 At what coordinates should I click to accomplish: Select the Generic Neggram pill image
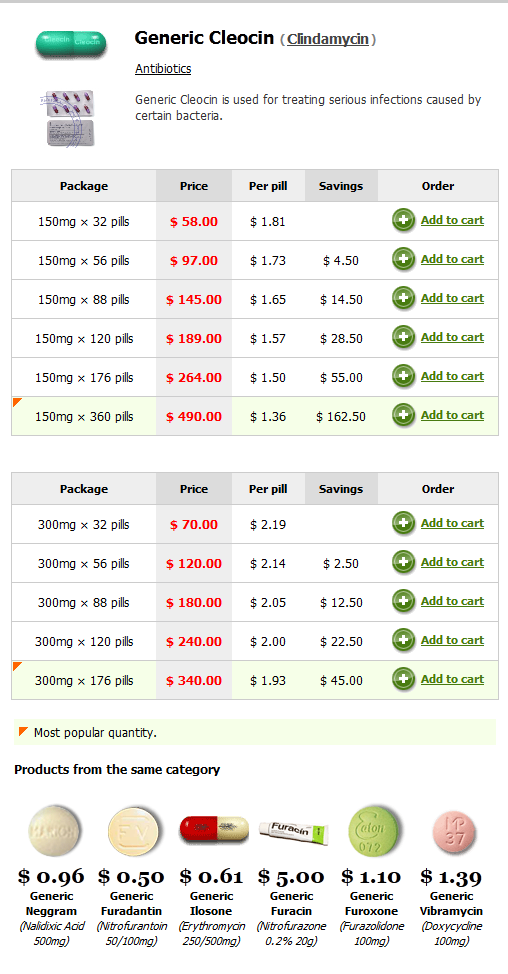point(55,831)
